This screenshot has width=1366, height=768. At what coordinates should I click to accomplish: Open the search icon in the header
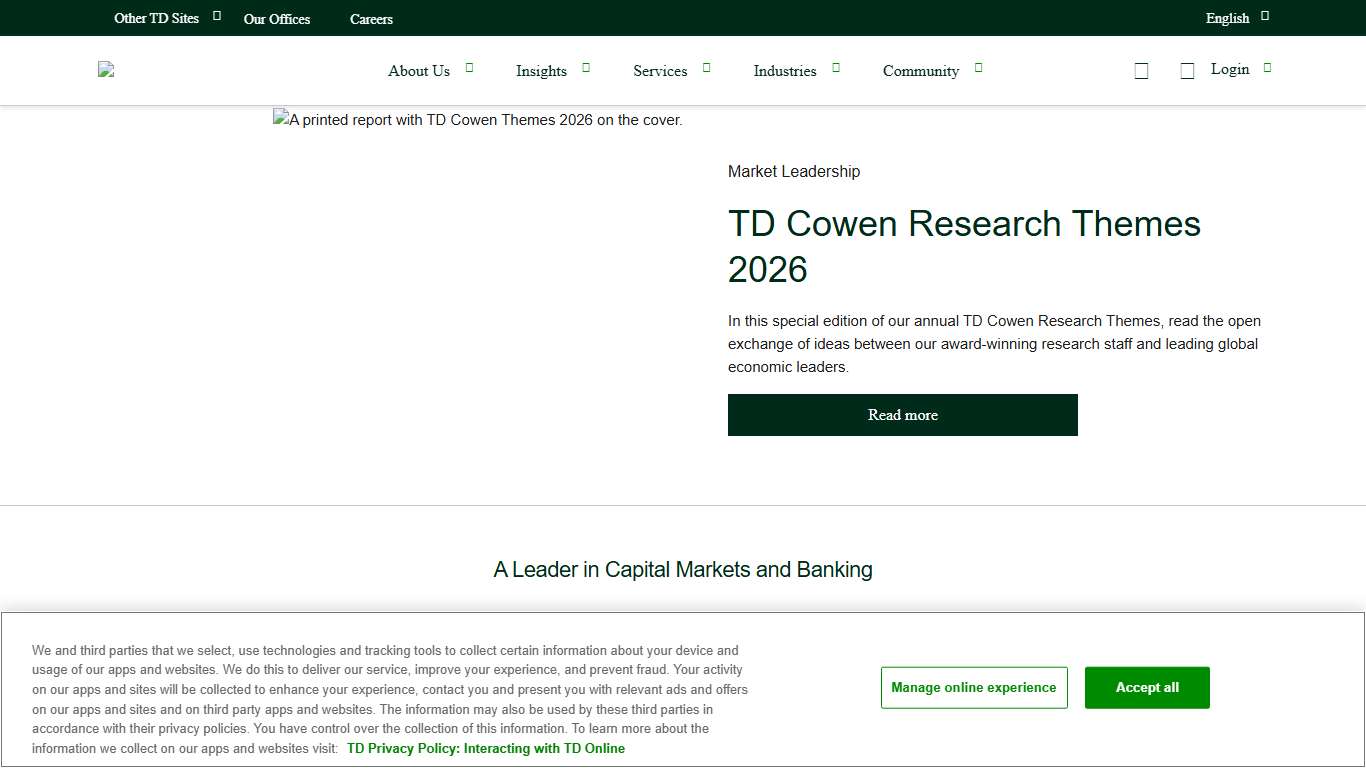tap(1141, 70)
